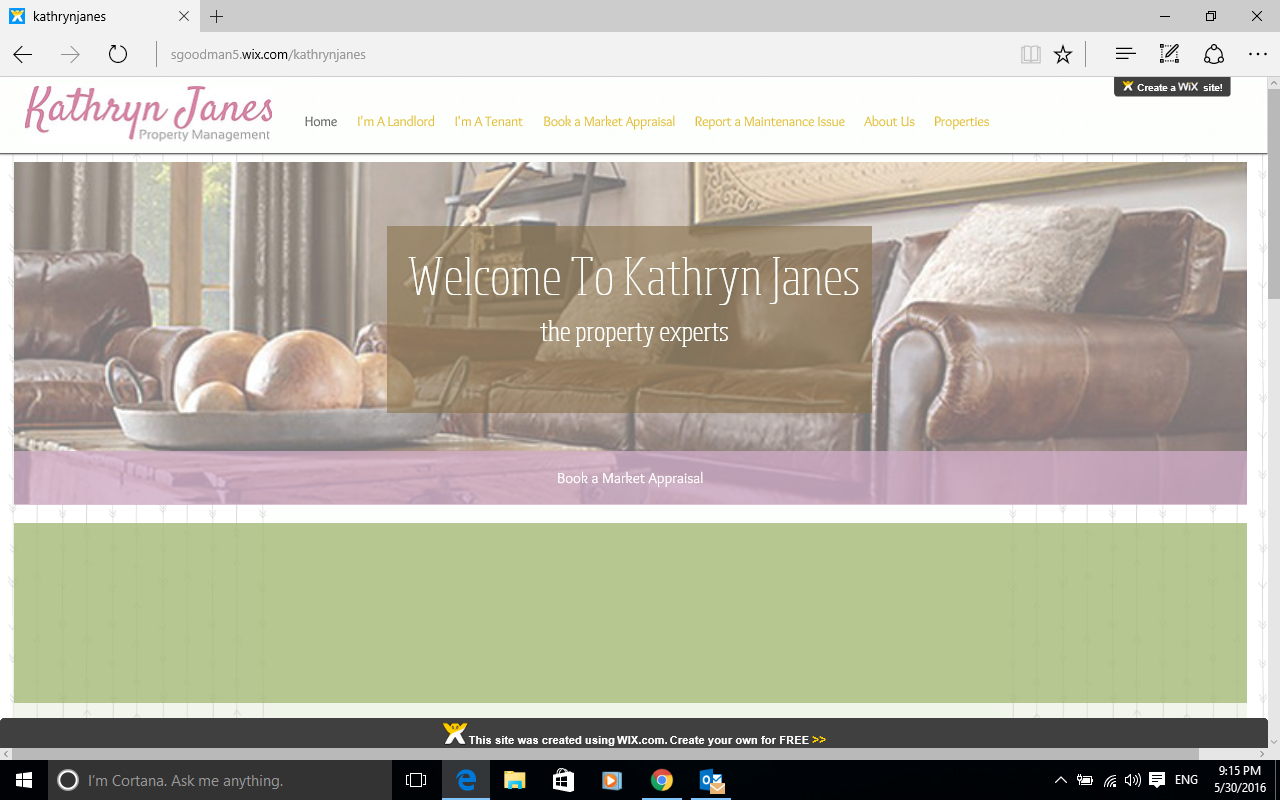Launch Chrome from the taskbar

click(661, 780)
